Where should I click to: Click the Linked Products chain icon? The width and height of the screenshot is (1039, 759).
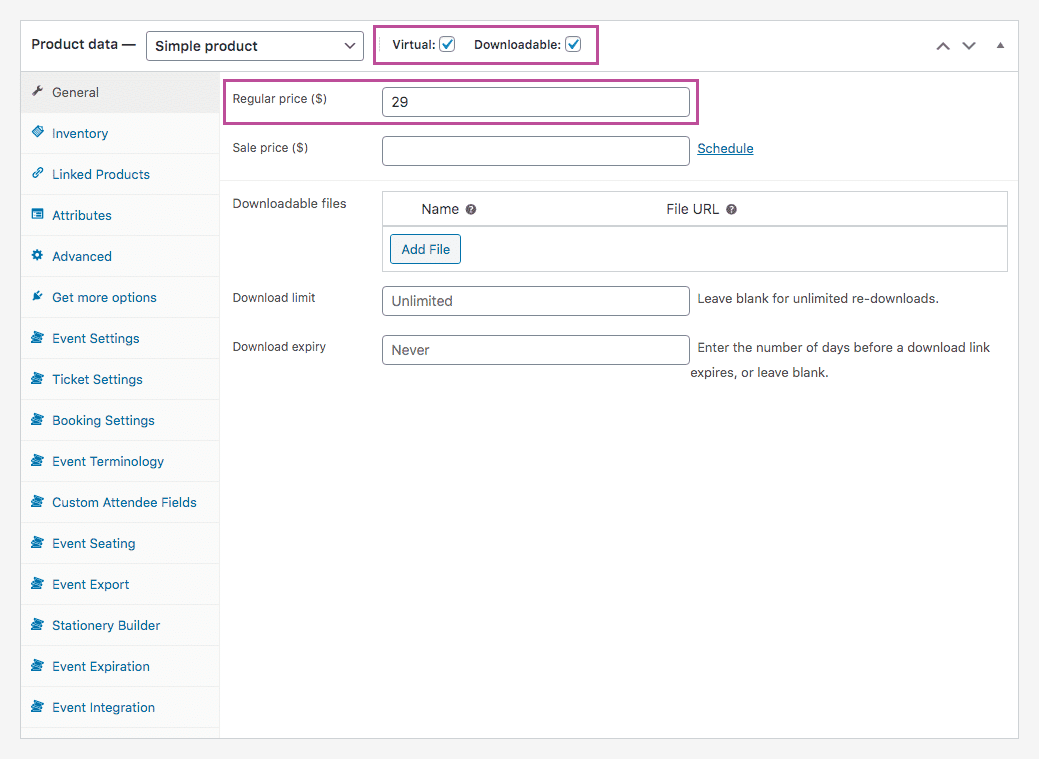[x=37, y=174]
